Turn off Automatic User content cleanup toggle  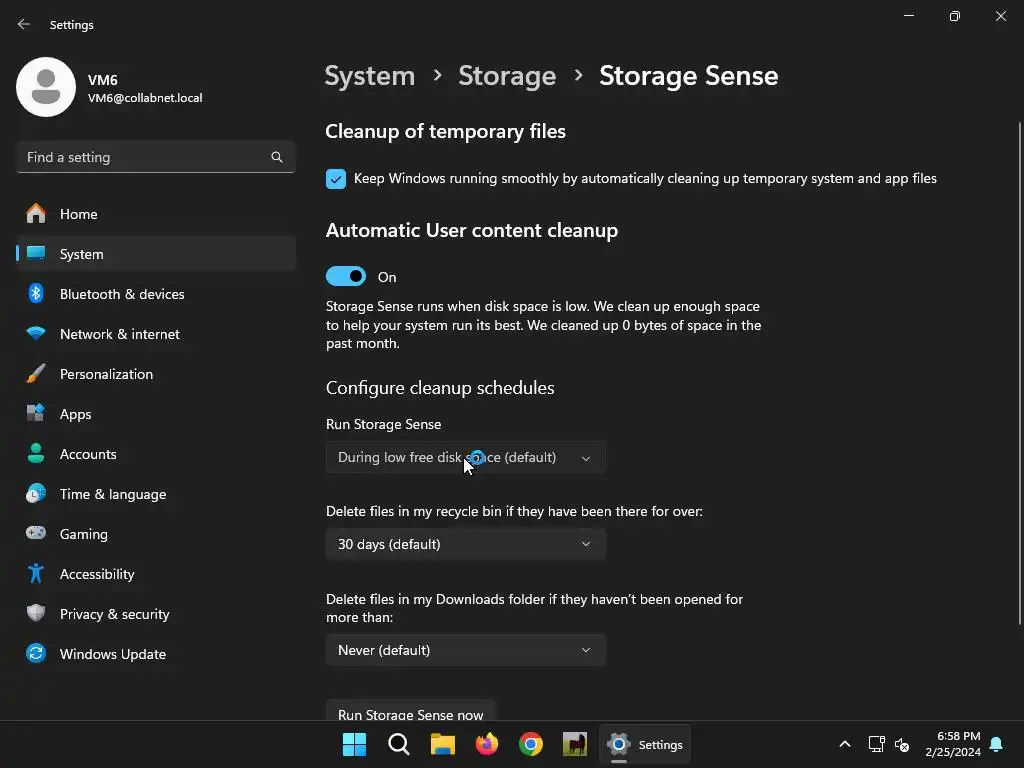click(346, 277)
